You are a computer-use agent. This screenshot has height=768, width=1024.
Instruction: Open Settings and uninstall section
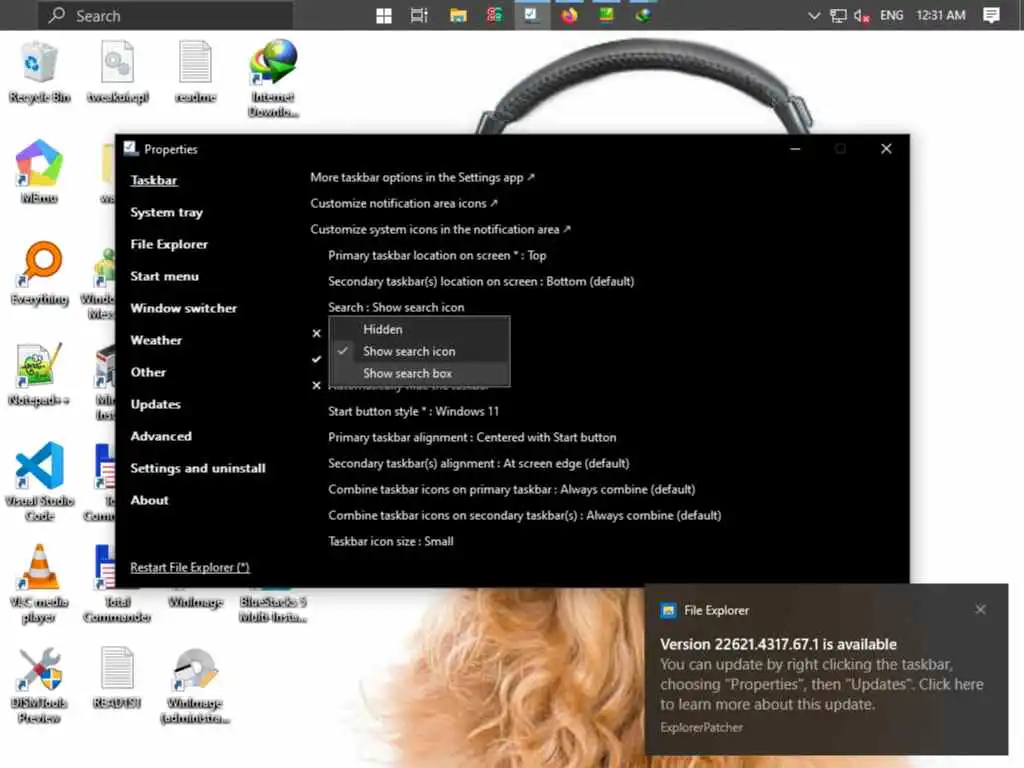198,468
